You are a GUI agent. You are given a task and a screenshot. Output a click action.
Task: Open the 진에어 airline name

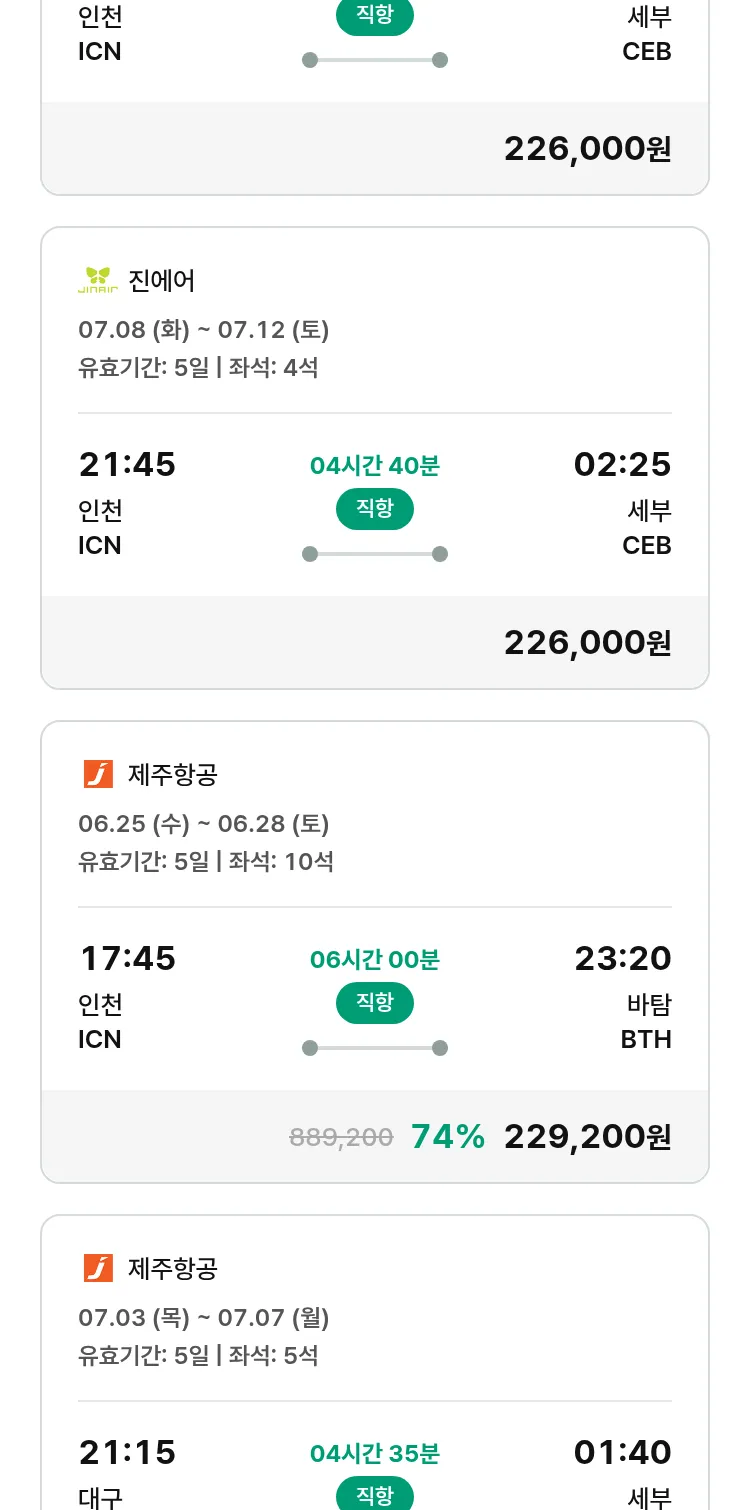[162, 281]
